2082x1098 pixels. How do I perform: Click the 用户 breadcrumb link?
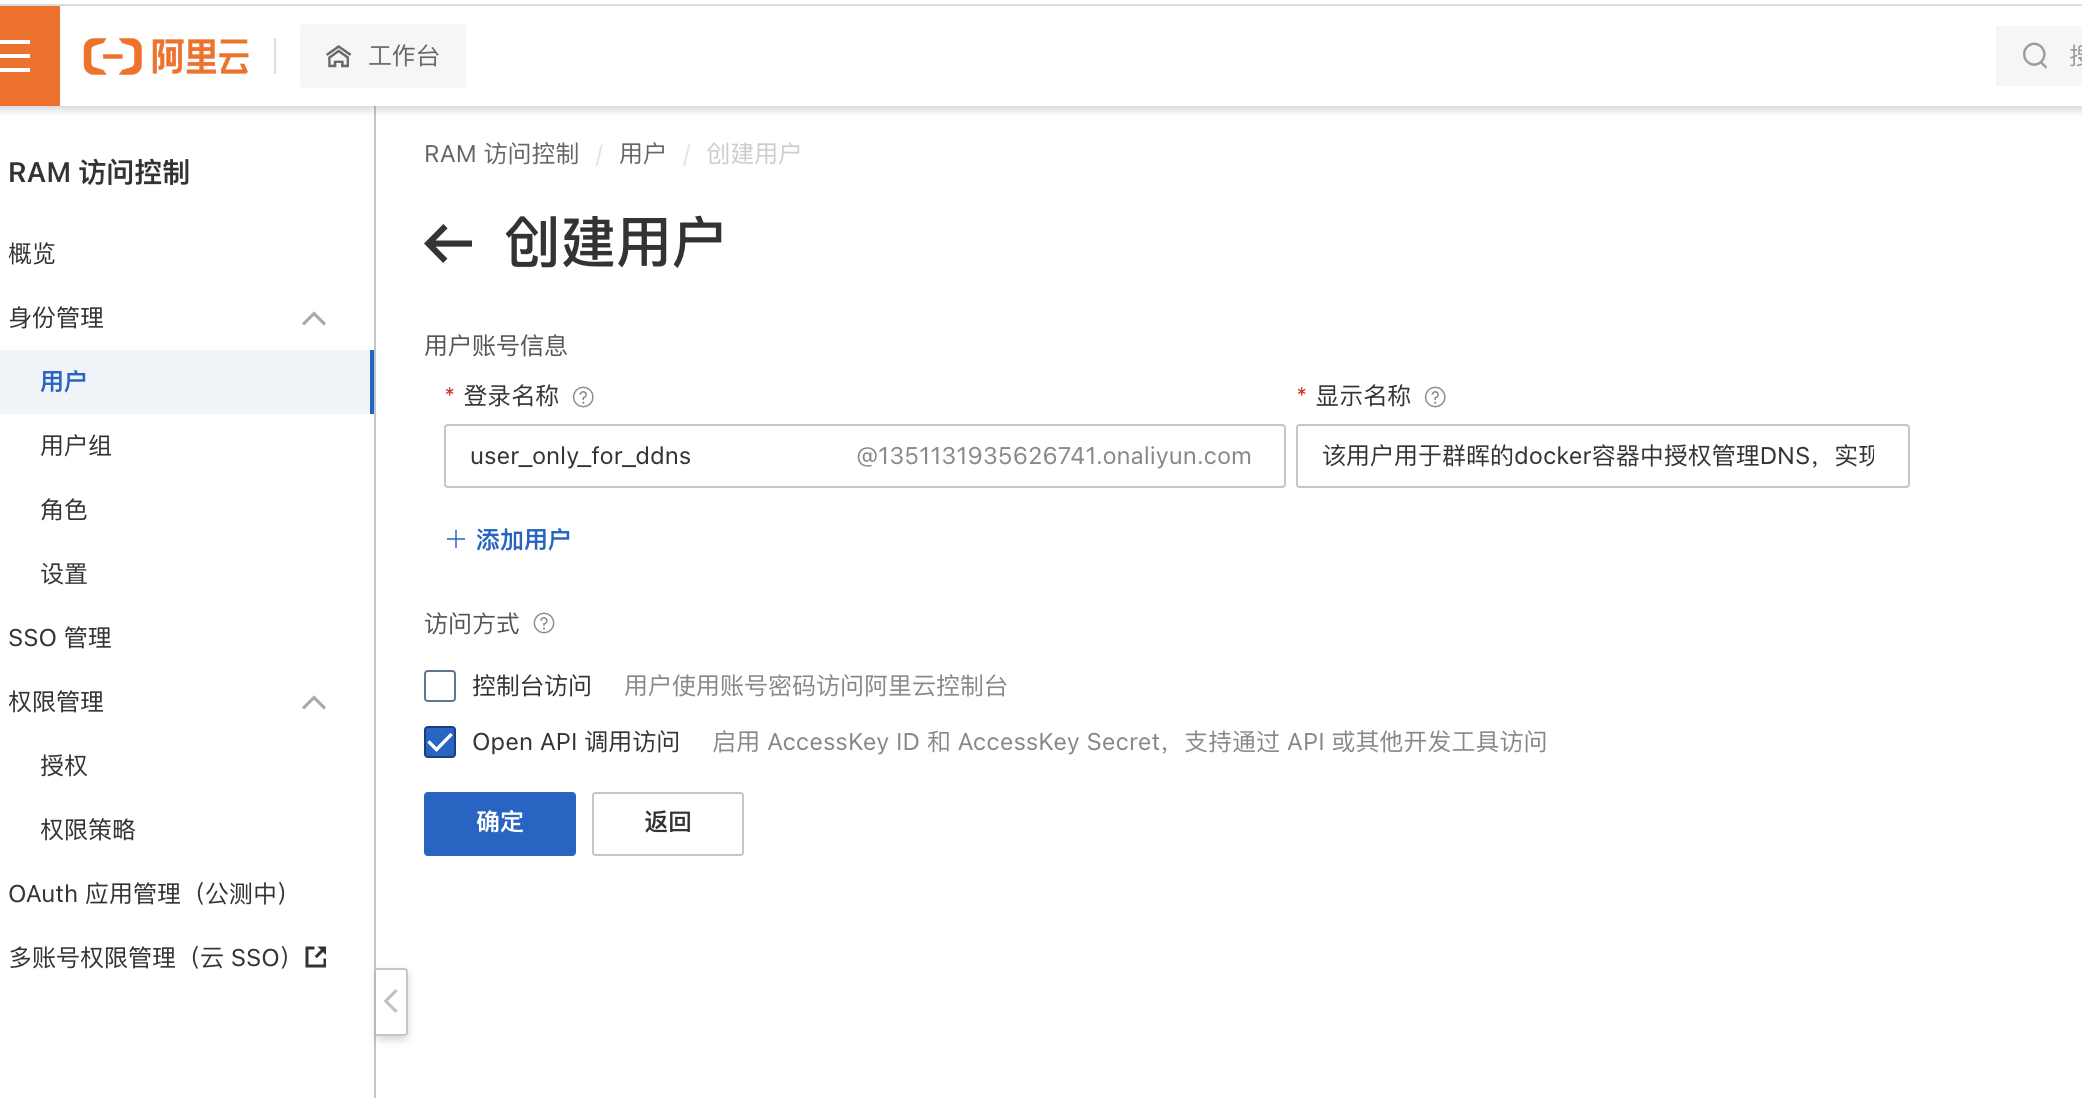[x=642, y=154]
